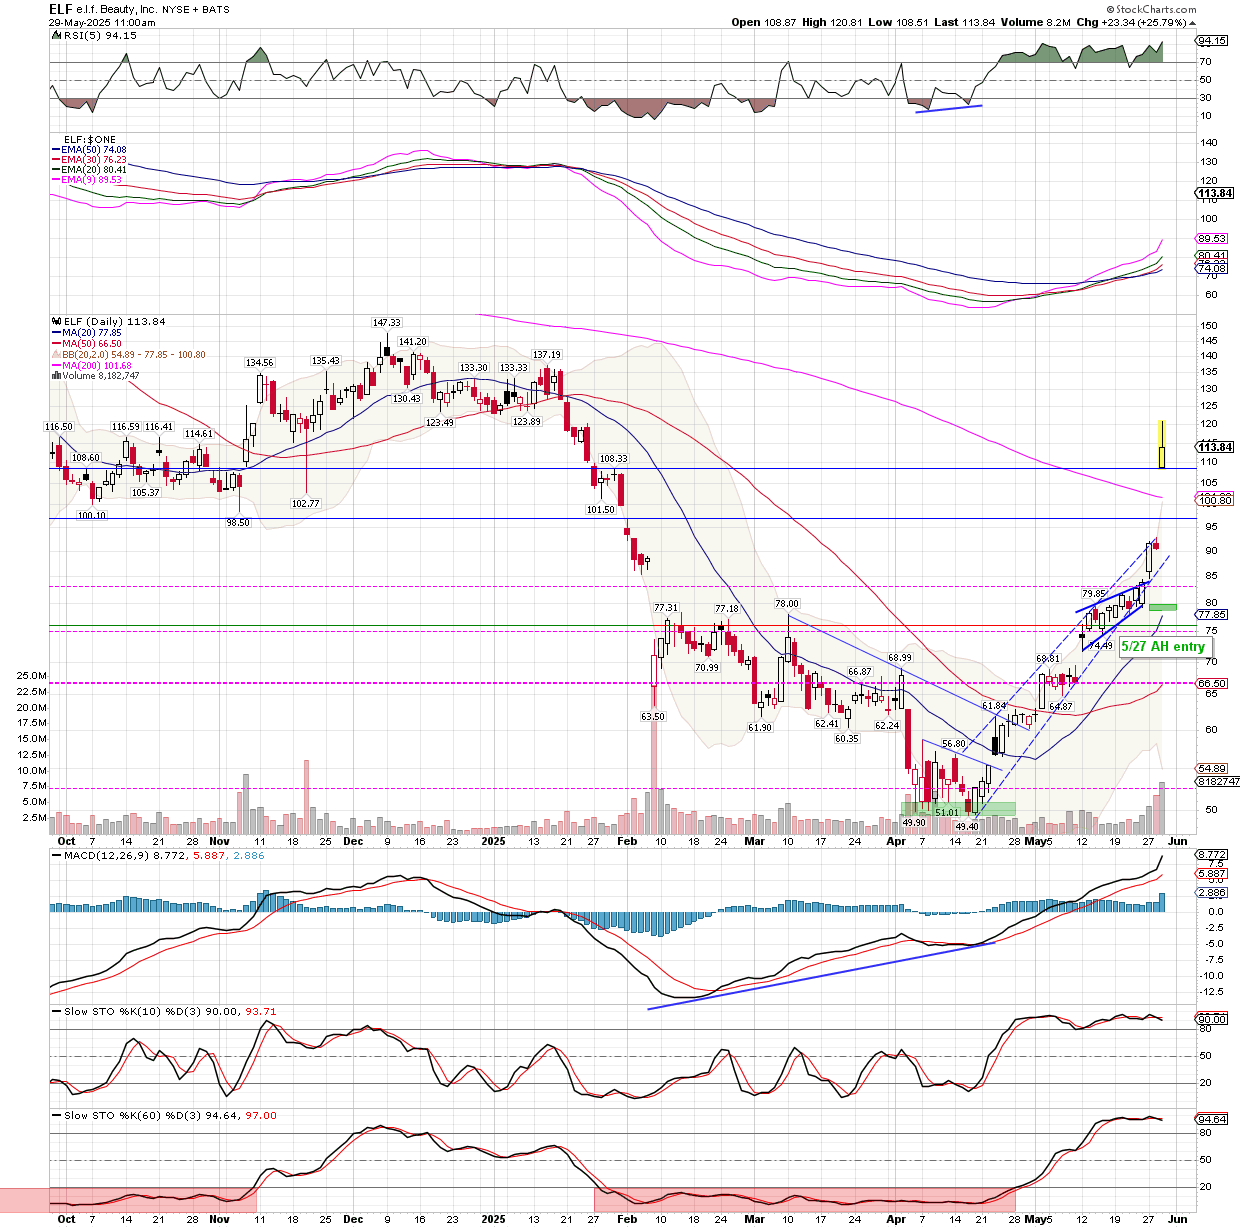Click the 113.84 last price tag on price axis

click(x=1215, y=447)
